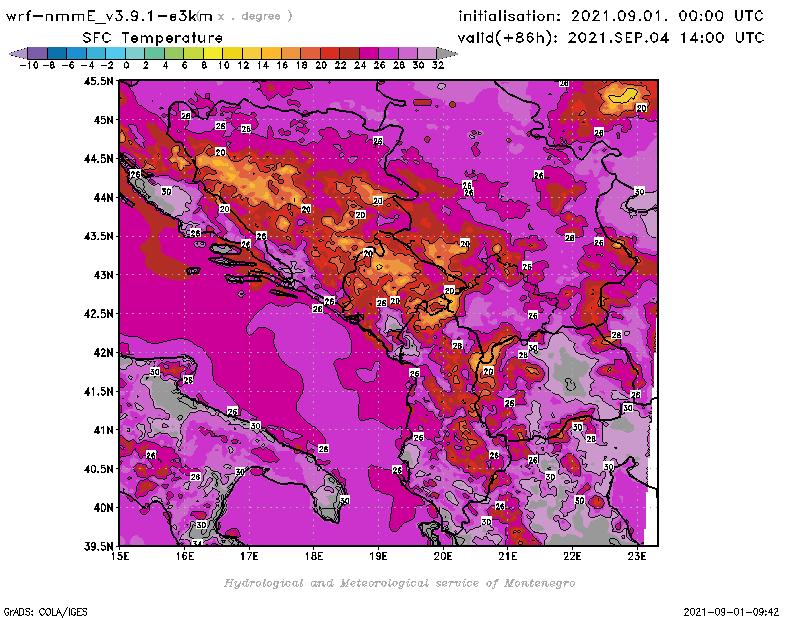Click the 41N latitude label
This screenshot has width=800, height=618.
[103, 430]
